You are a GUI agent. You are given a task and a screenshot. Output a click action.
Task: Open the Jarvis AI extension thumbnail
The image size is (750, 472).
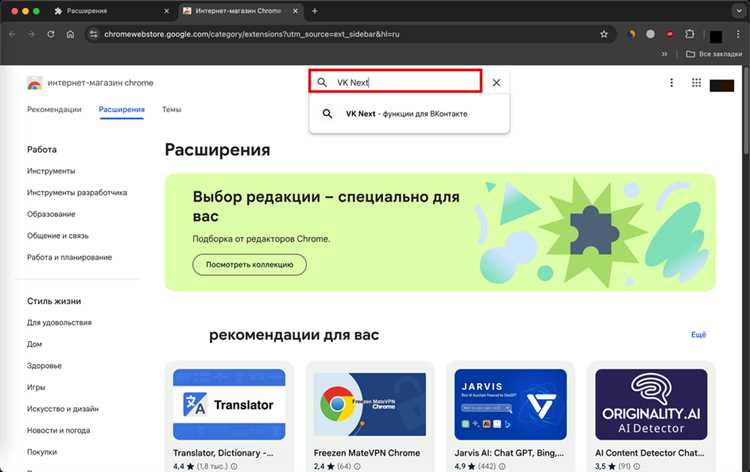tap(510, 405)
